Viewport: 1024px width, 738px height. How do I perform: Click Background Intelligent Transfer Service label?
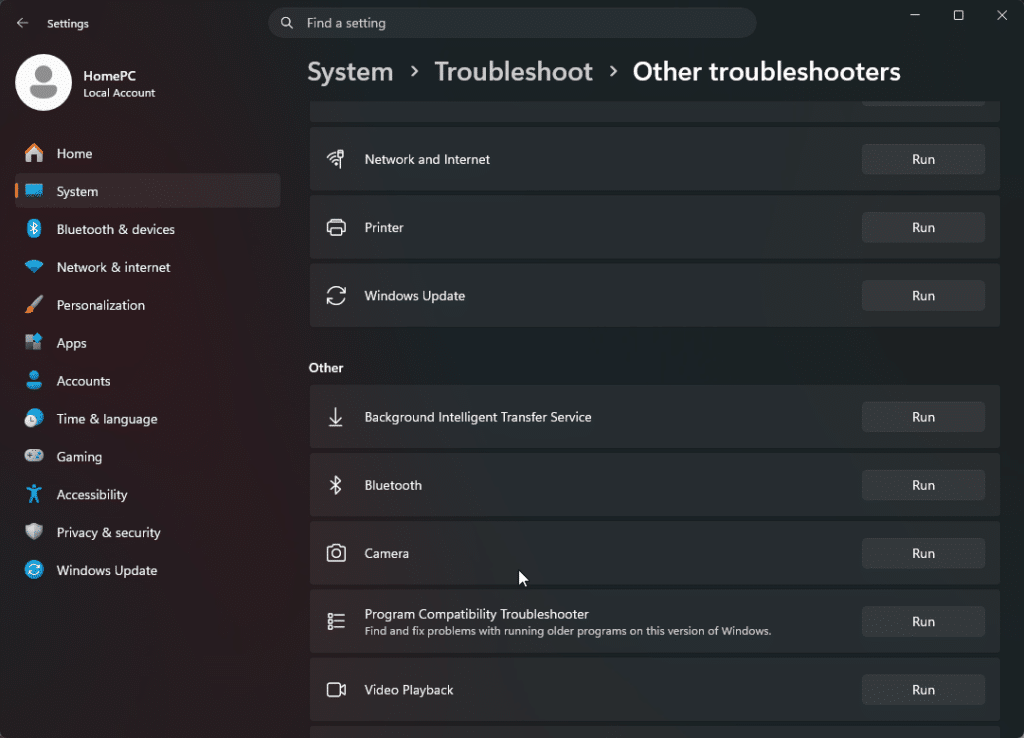(x=478, y=417)
